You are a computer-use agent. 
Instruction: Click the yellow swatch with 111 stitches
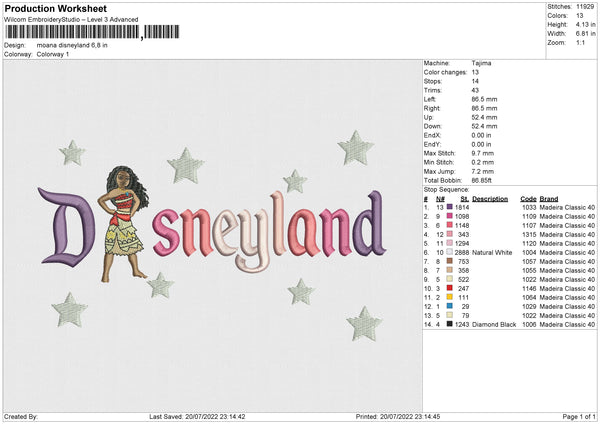point(450,297)
